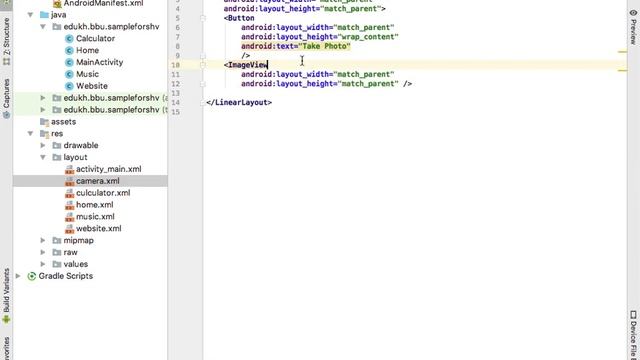The width and height of the screenshot is (640, 360).
Task: Click the Calculator class icon
Action: pyautogui.click(x=69, y=38)
